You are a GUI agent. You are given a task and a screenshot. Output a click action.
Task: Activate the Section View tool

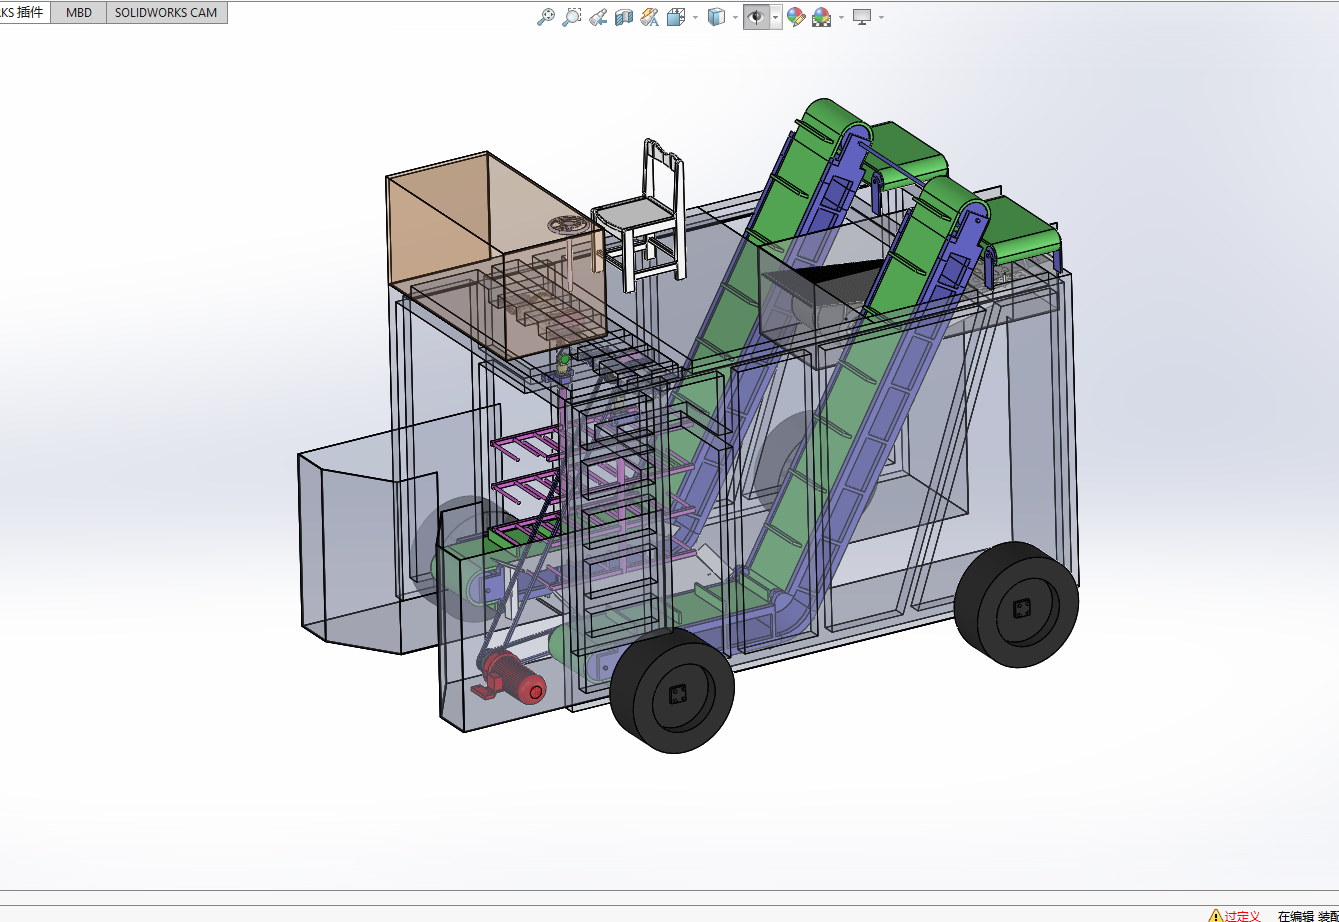(624, 17)
